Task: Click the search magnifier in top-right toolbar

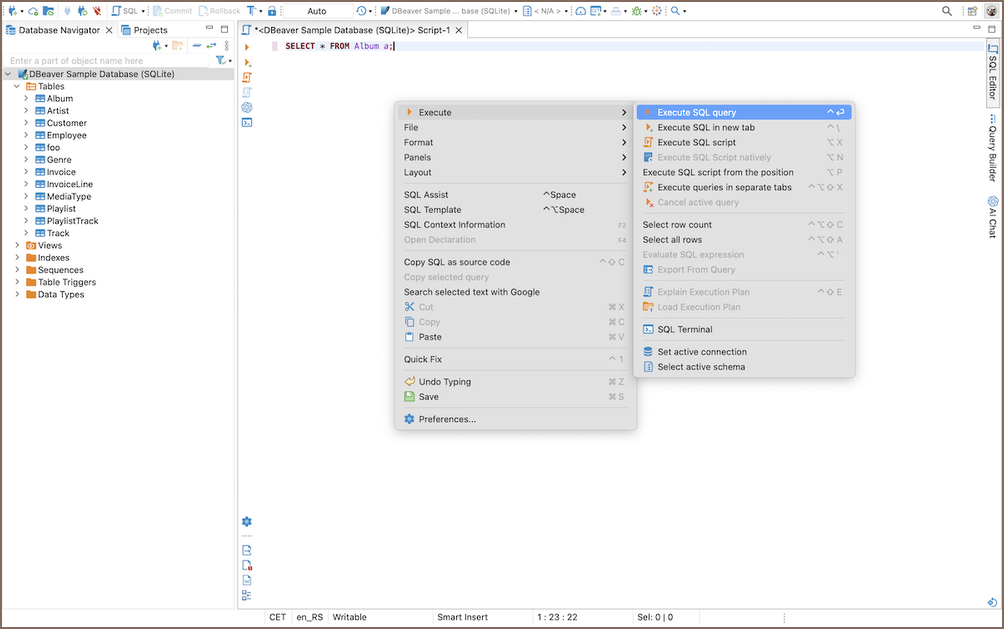Action: tap(947, 11)
